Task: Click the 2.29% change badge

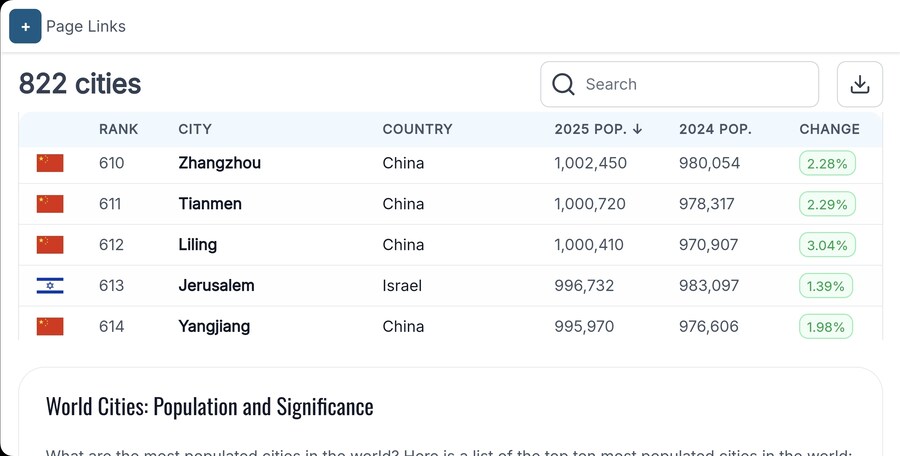Action: (827, 204)
